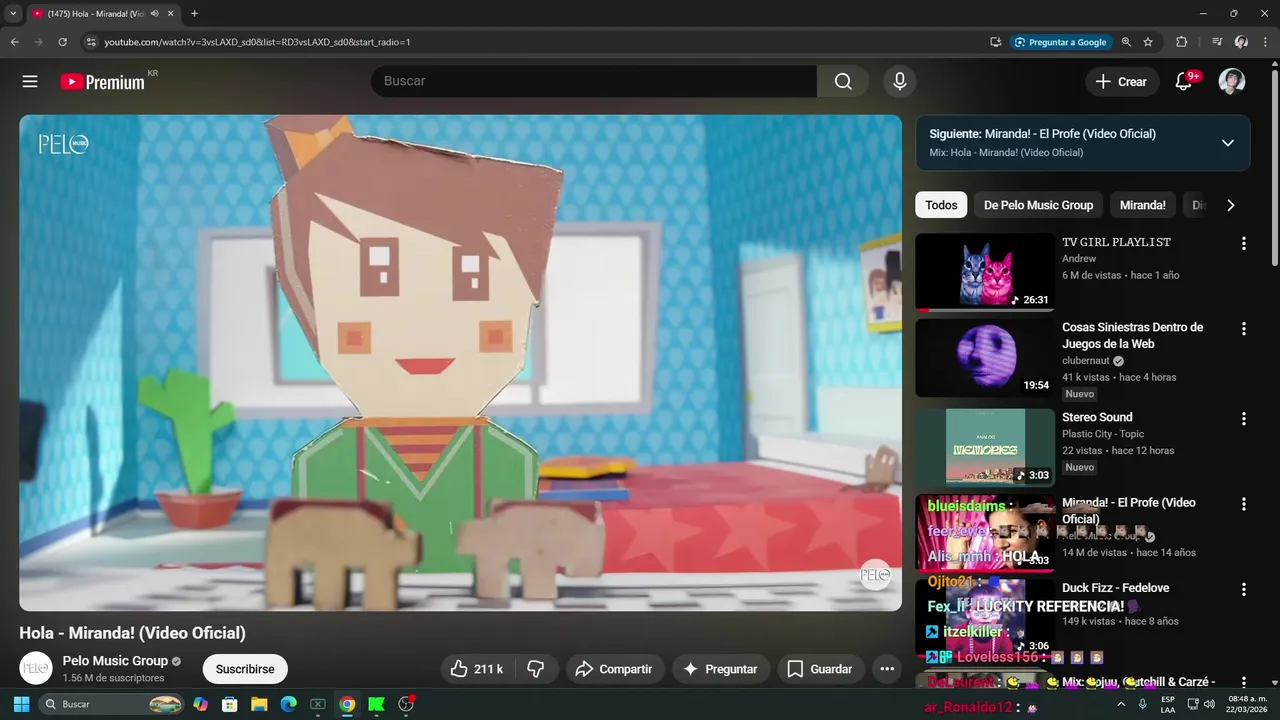Open Cosas Siniestras video thumbnail

click(x=985, y=358)
